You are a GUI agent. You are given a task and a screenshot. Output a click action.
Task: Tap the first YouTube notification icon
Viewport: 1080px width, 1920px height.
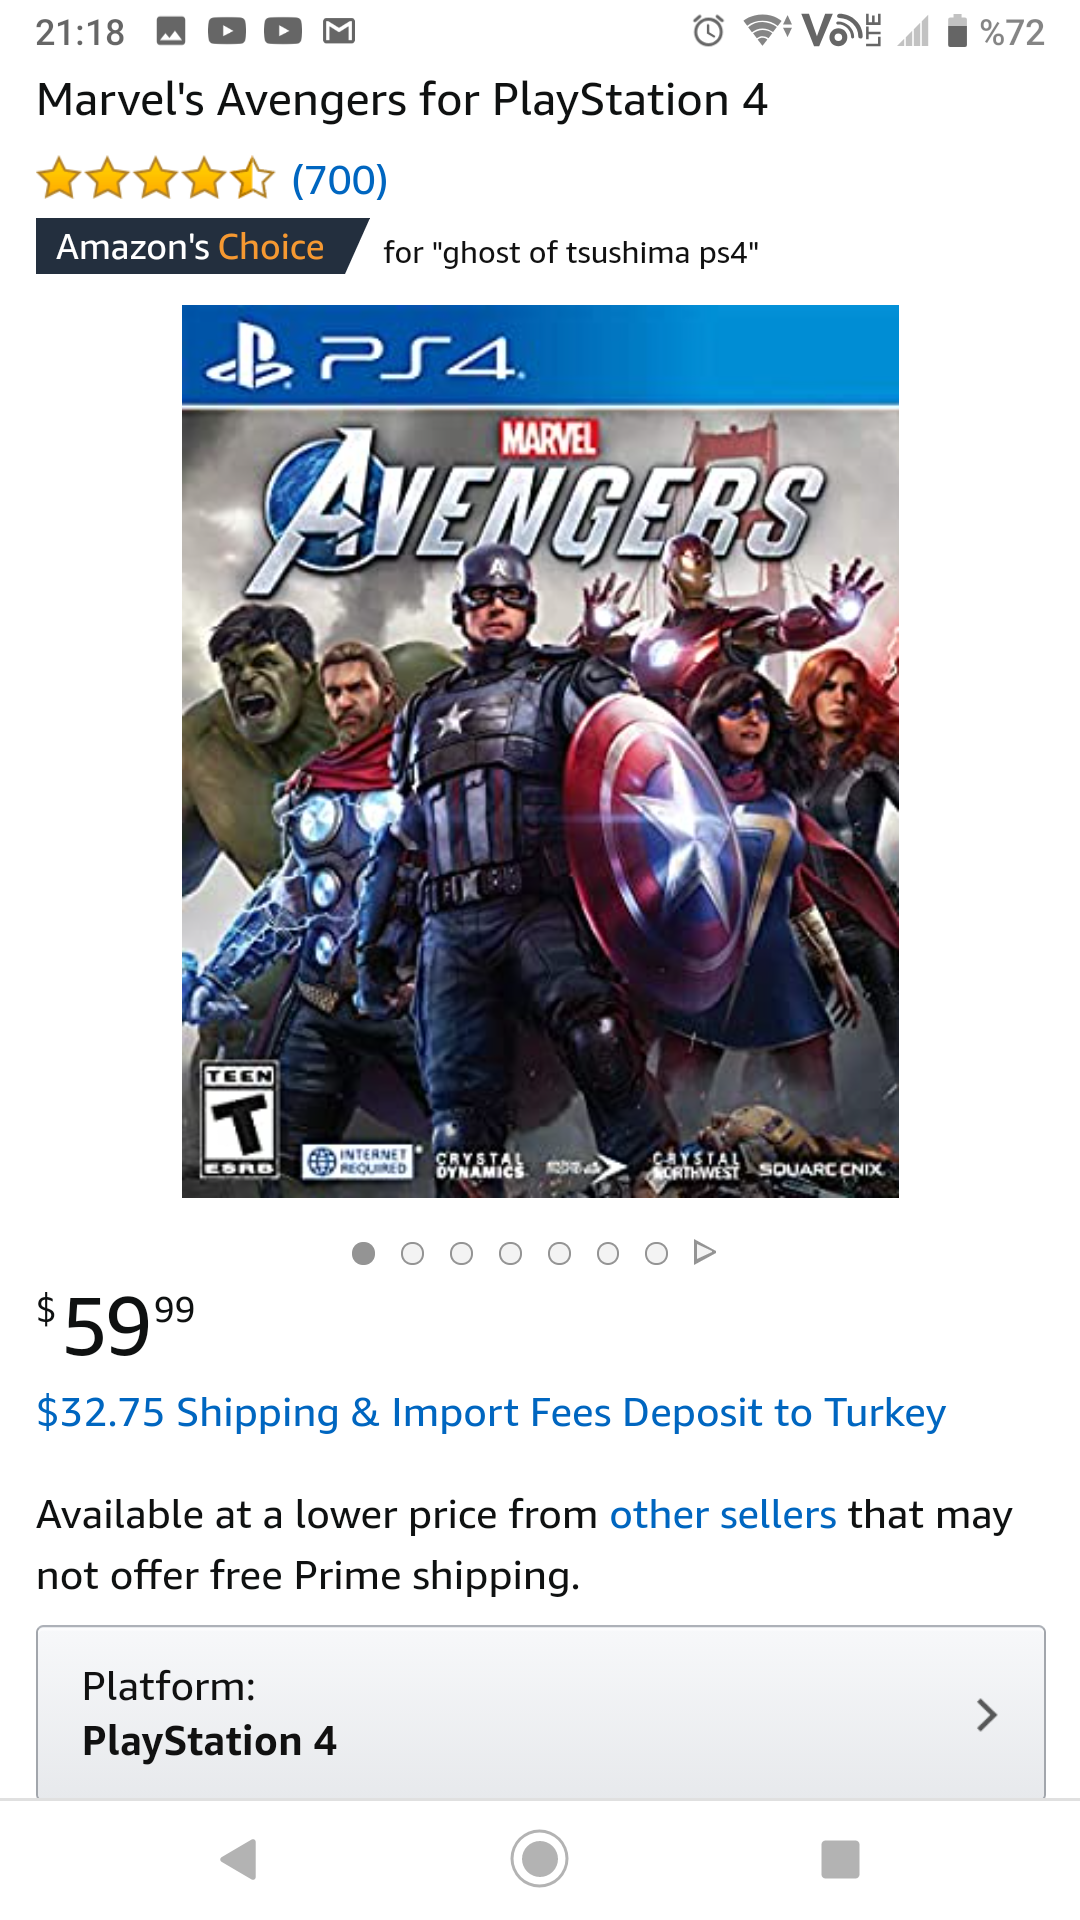point(227,32)
